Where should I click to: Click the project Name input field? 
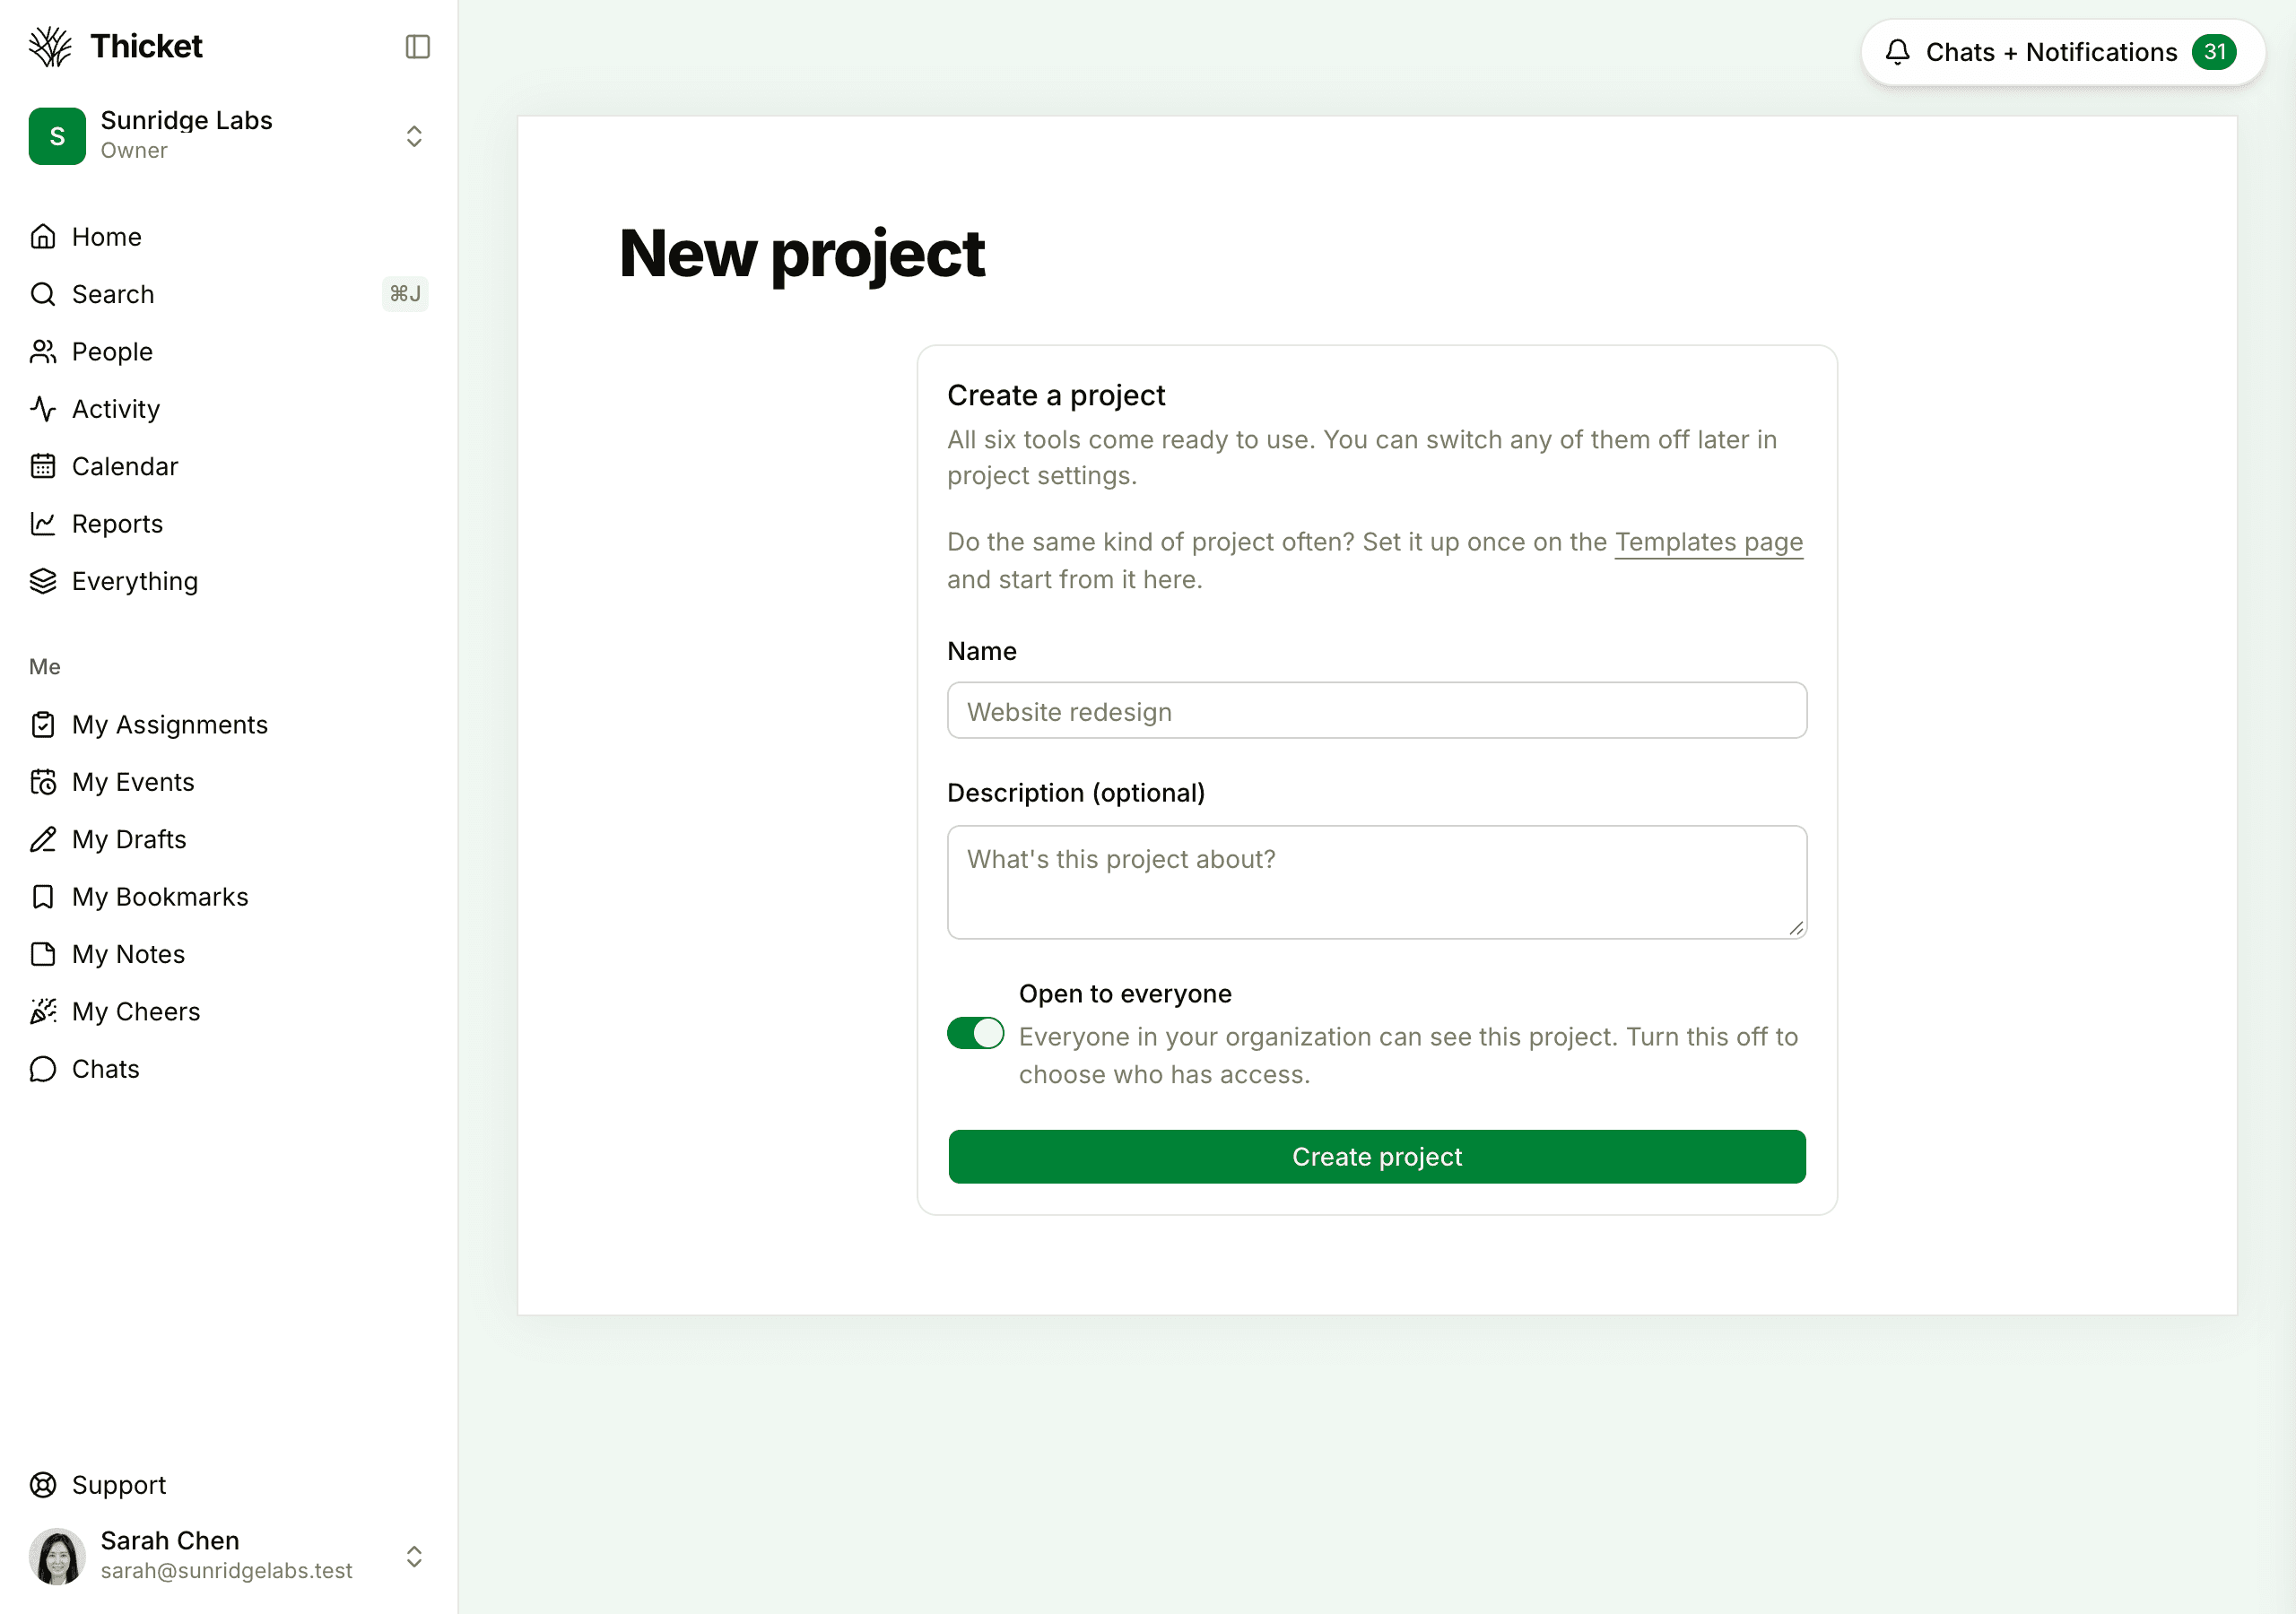1377,711
